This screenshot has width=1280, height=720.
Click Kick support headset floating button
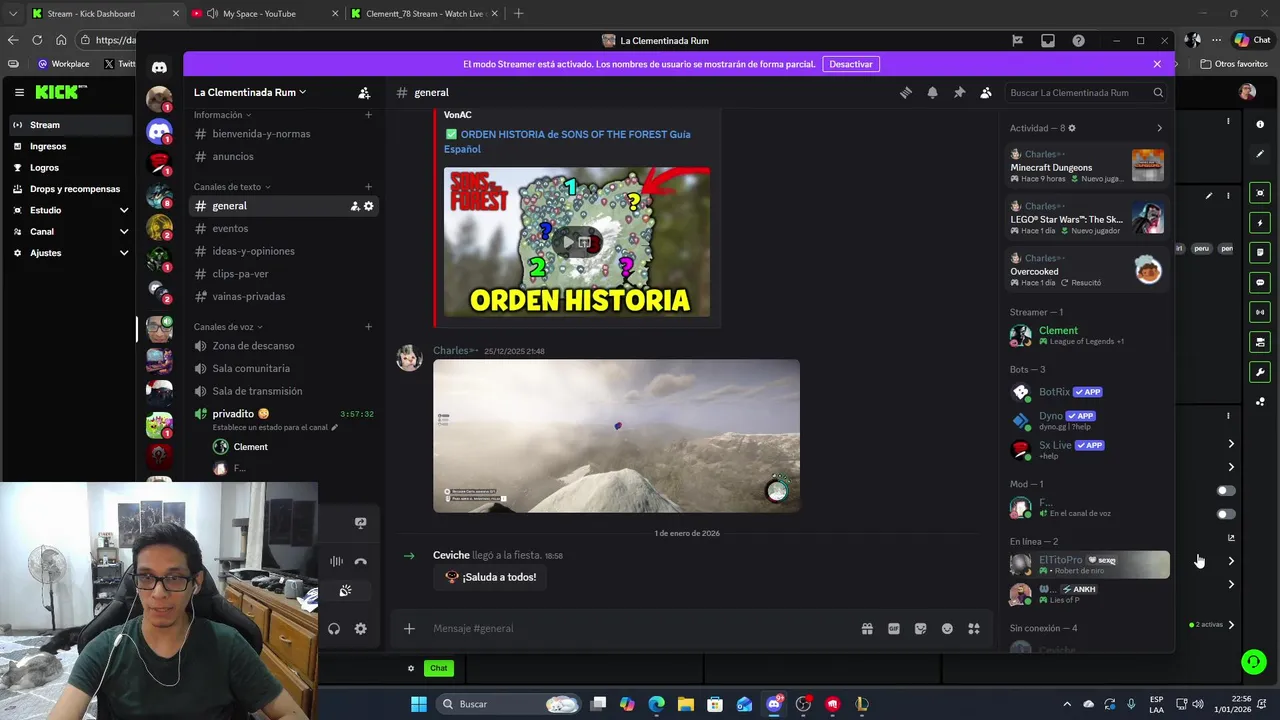click(1253, 662)
